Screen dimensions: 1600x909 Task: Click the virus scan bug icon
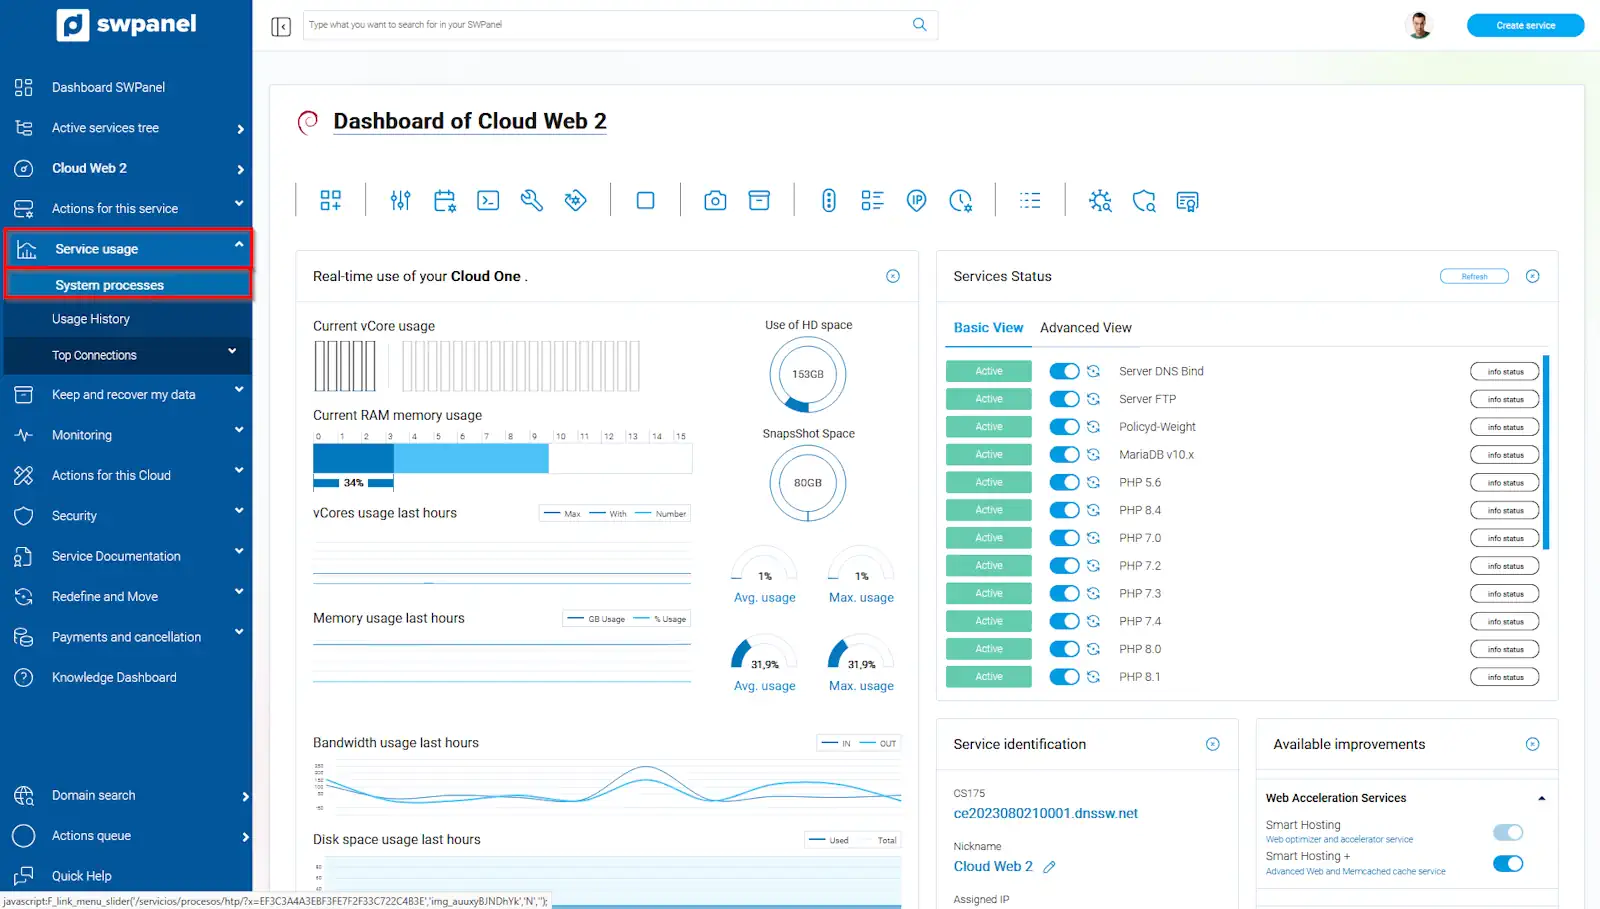tap(1100, 201)
